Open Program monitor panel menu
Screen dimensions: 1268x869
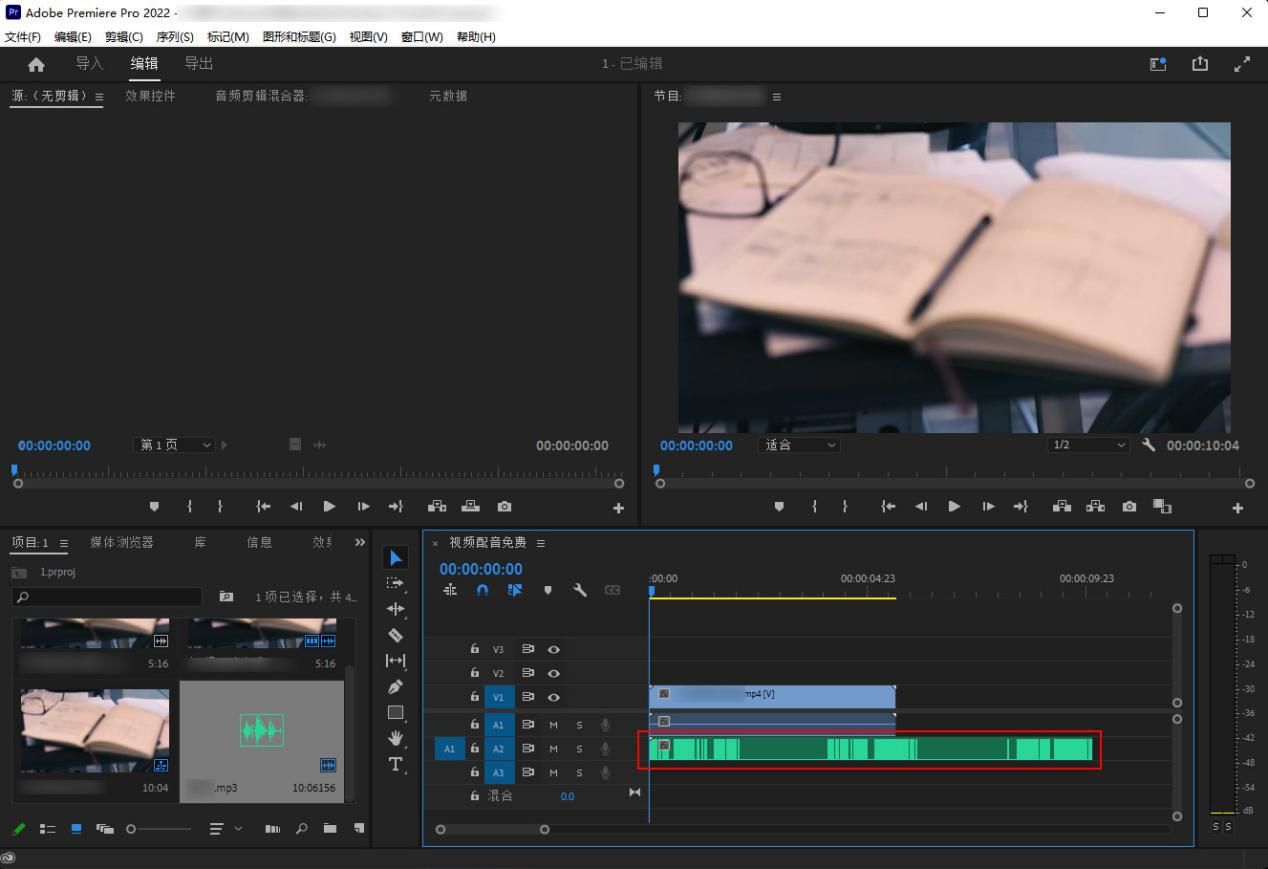tap(777, 97)
